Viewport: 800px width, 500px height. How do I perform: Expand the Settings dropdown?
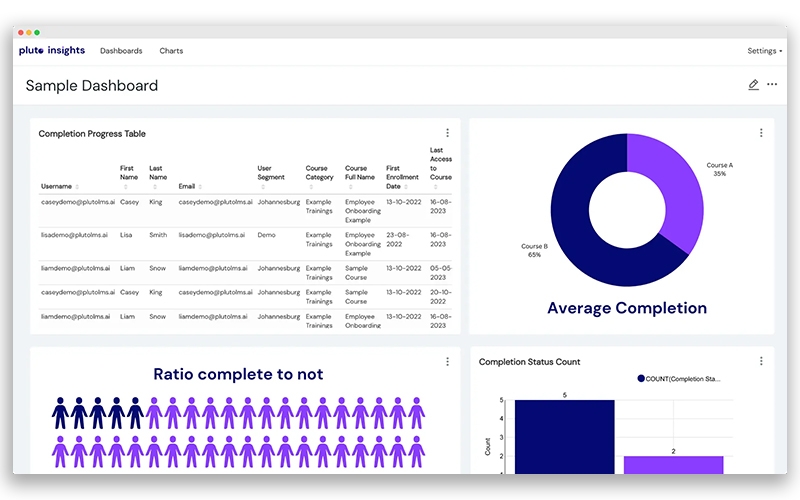coord(764,51)
